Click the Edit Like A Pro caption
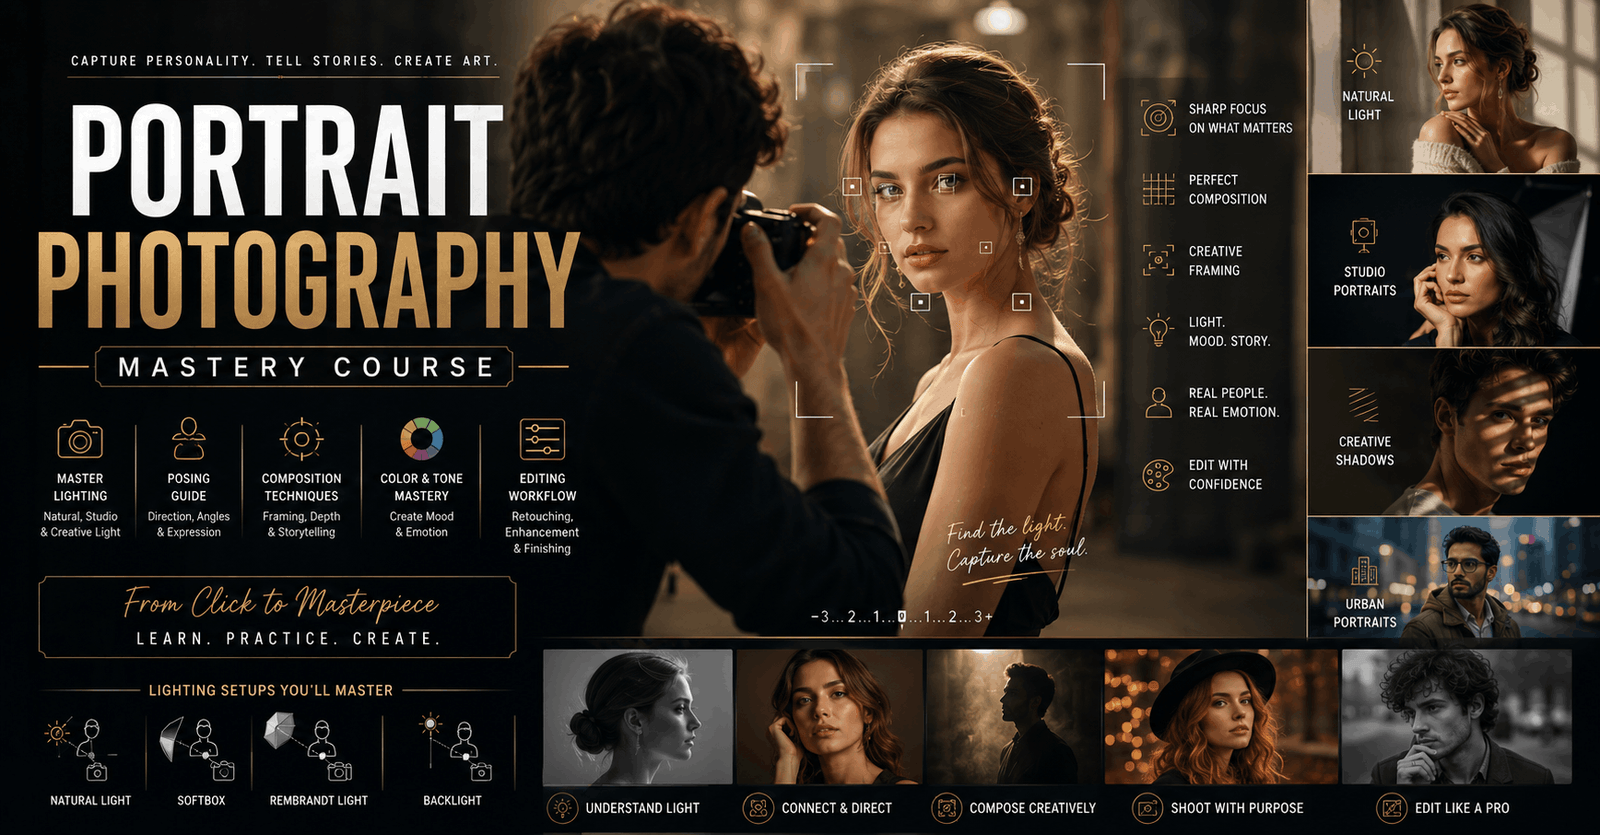This screenshot has width=1600, height=835. [1462, 808]
